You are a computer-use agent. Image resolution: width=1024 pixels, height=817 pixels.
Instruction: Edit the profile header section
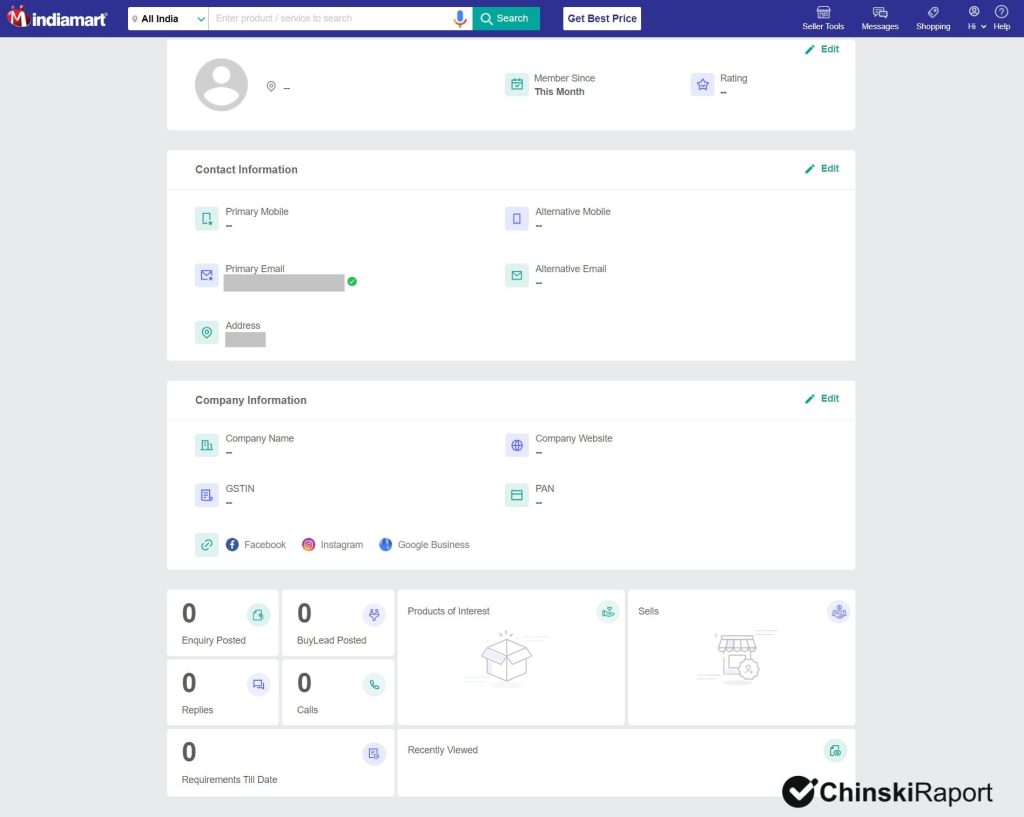coord(822,49)
